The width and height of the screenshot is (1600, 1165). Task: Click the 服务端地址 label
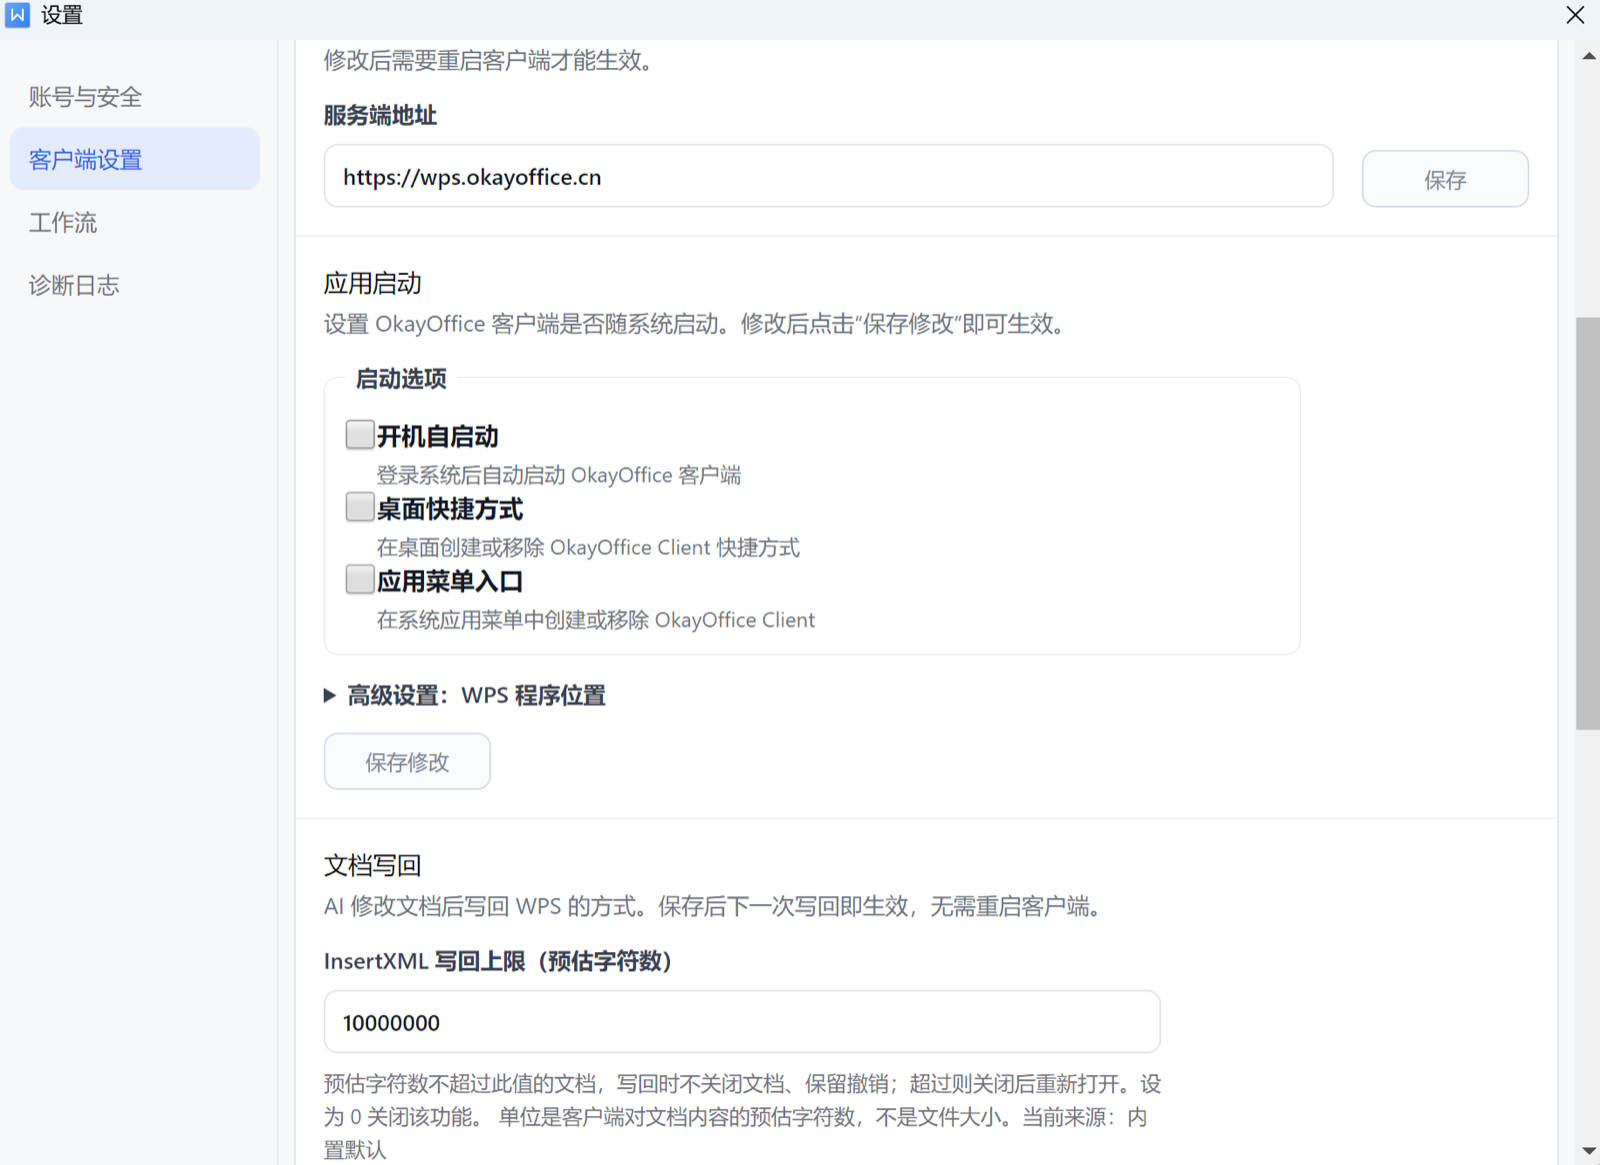point(380,115)
